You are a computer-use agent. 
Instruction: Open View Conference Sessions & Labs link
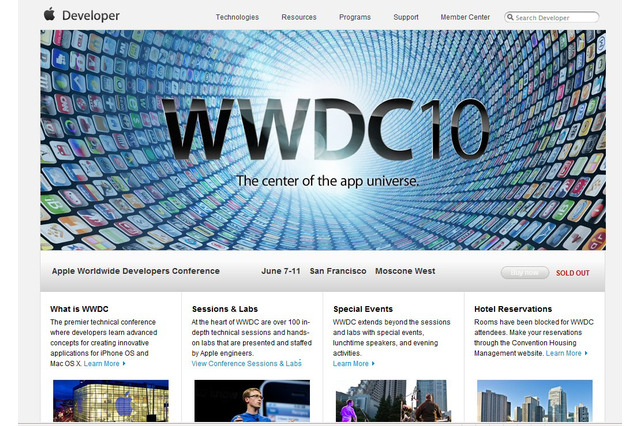(x=247, y=364)
